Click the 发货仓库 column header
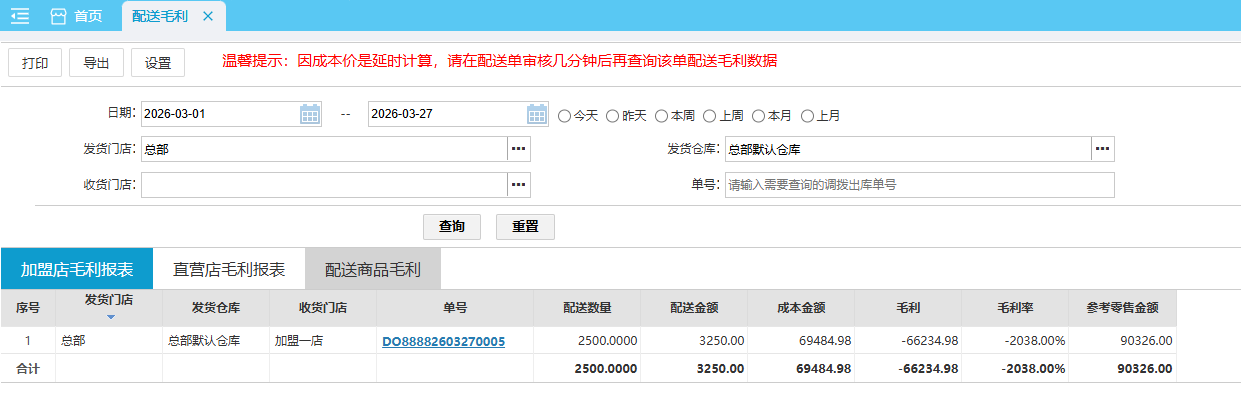The width and height of the screenshot is (1241, 404). (x=216, y=307)
